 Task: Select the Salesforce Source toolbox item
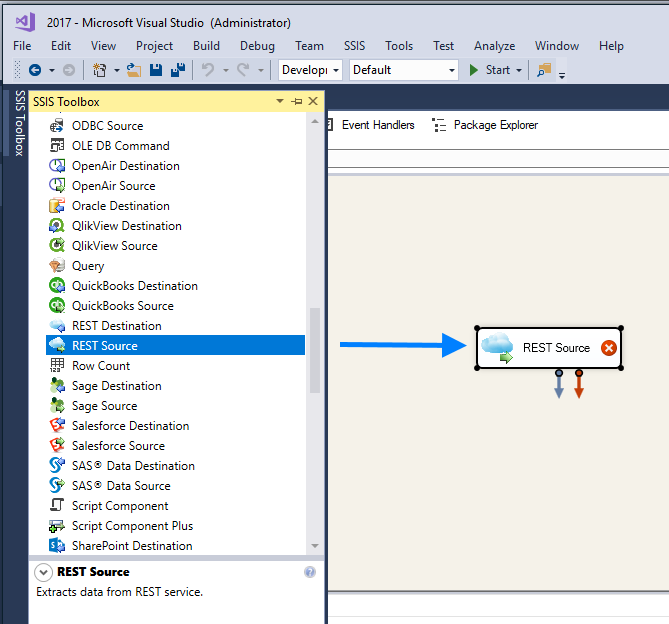[x=118, y=446]
